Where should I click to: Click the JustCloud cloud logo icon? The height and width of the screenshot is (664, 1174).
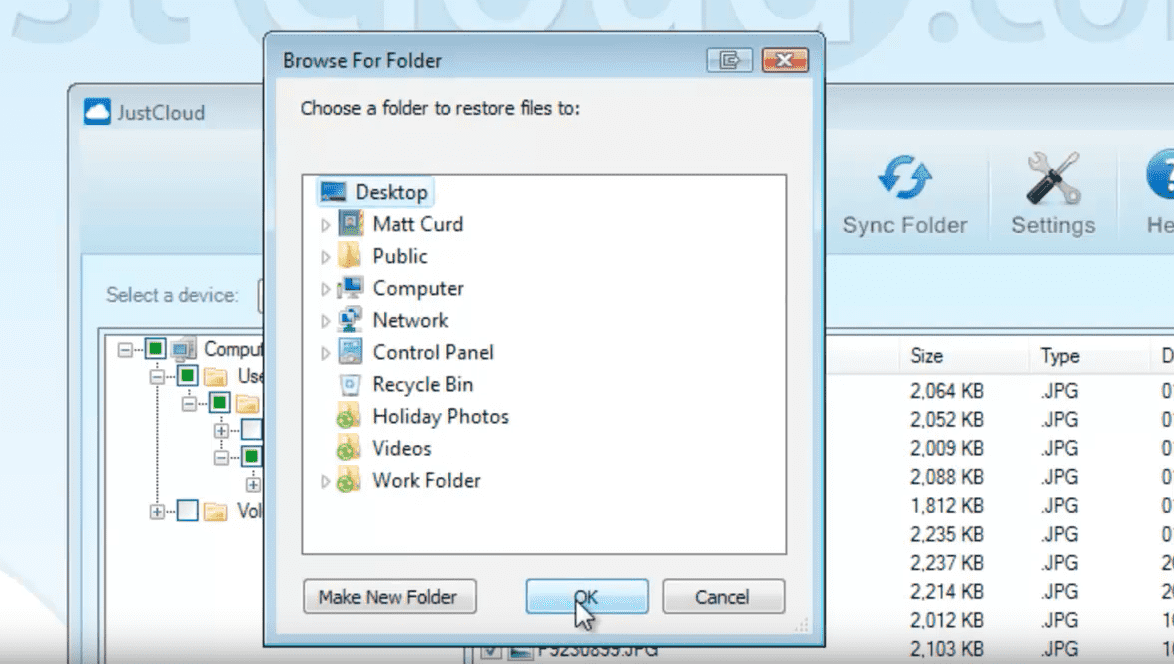pos(97,112)
